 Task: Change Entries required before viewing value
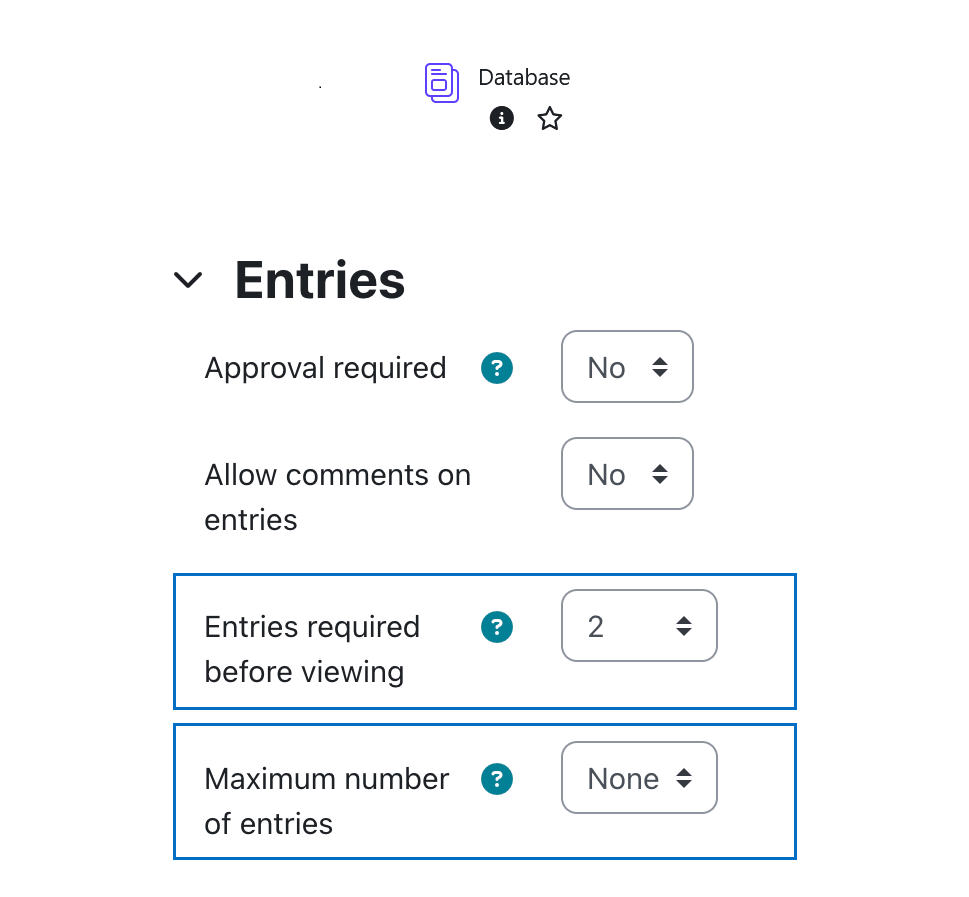pyautogui.click(x=639, y=625)
